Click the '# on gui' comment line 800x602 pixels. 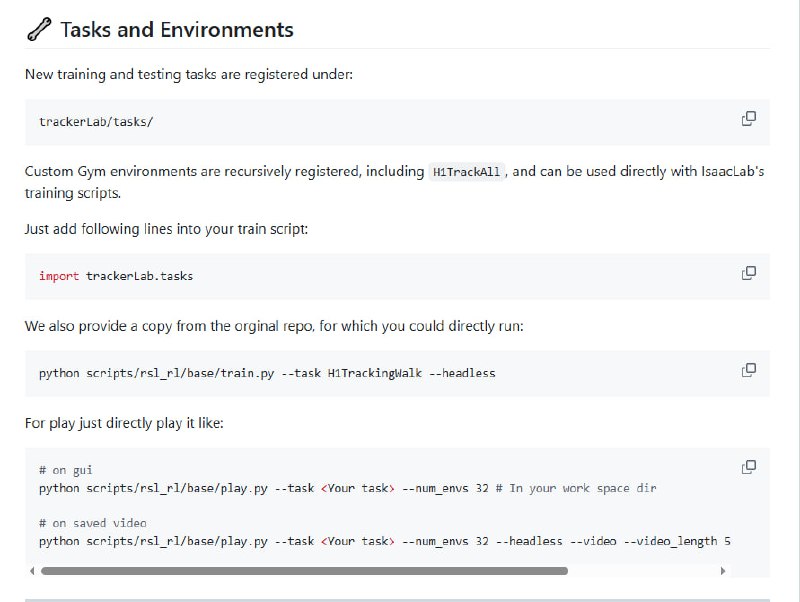66,470
